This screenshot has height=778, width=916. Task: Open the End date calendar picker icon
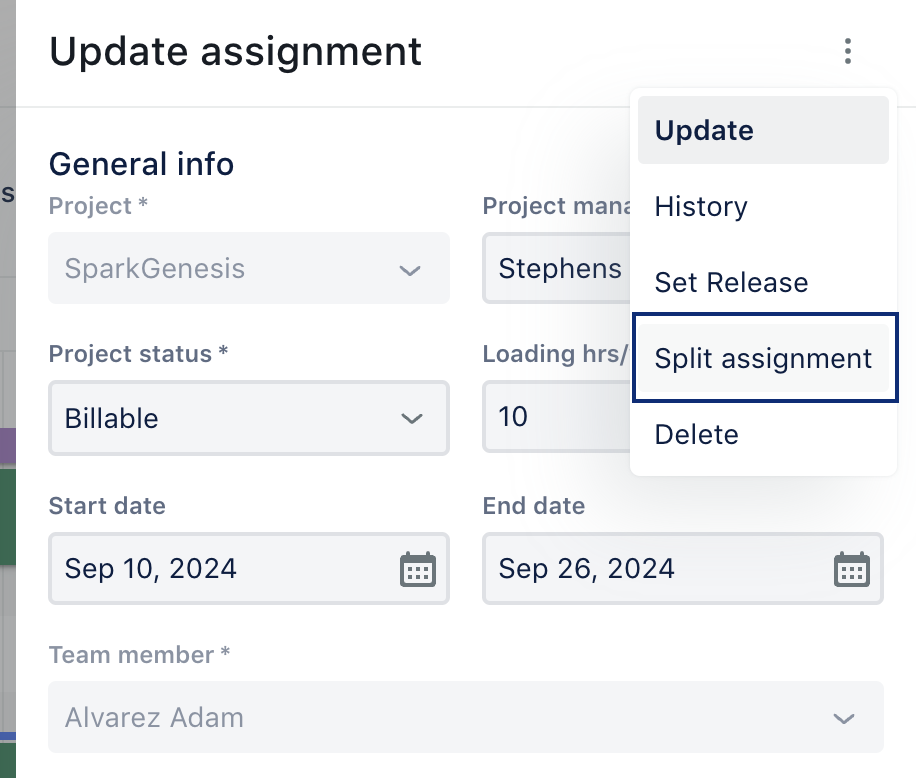coord(852,569)
